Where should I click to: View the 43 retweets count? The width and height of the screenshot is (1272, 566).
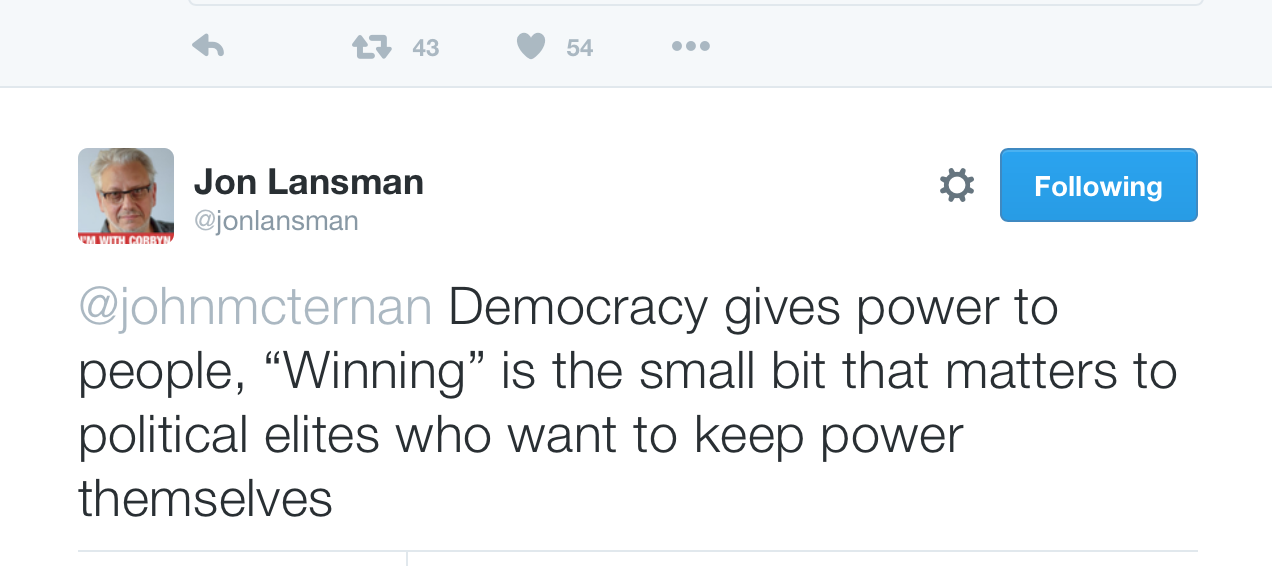[425, 47]
